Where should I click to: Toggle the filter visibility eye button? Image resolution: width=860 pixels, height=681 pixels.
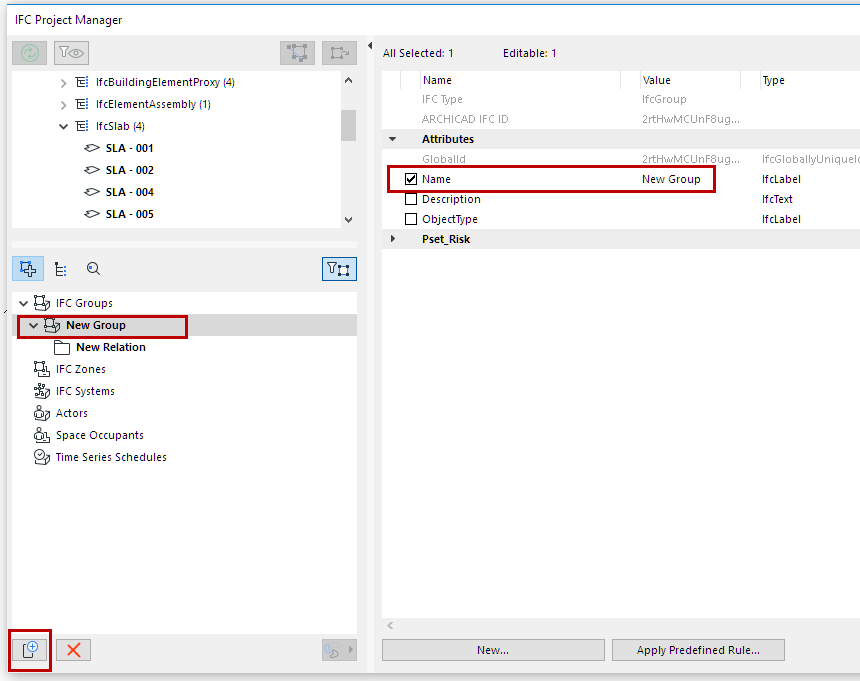pos(71,53)
